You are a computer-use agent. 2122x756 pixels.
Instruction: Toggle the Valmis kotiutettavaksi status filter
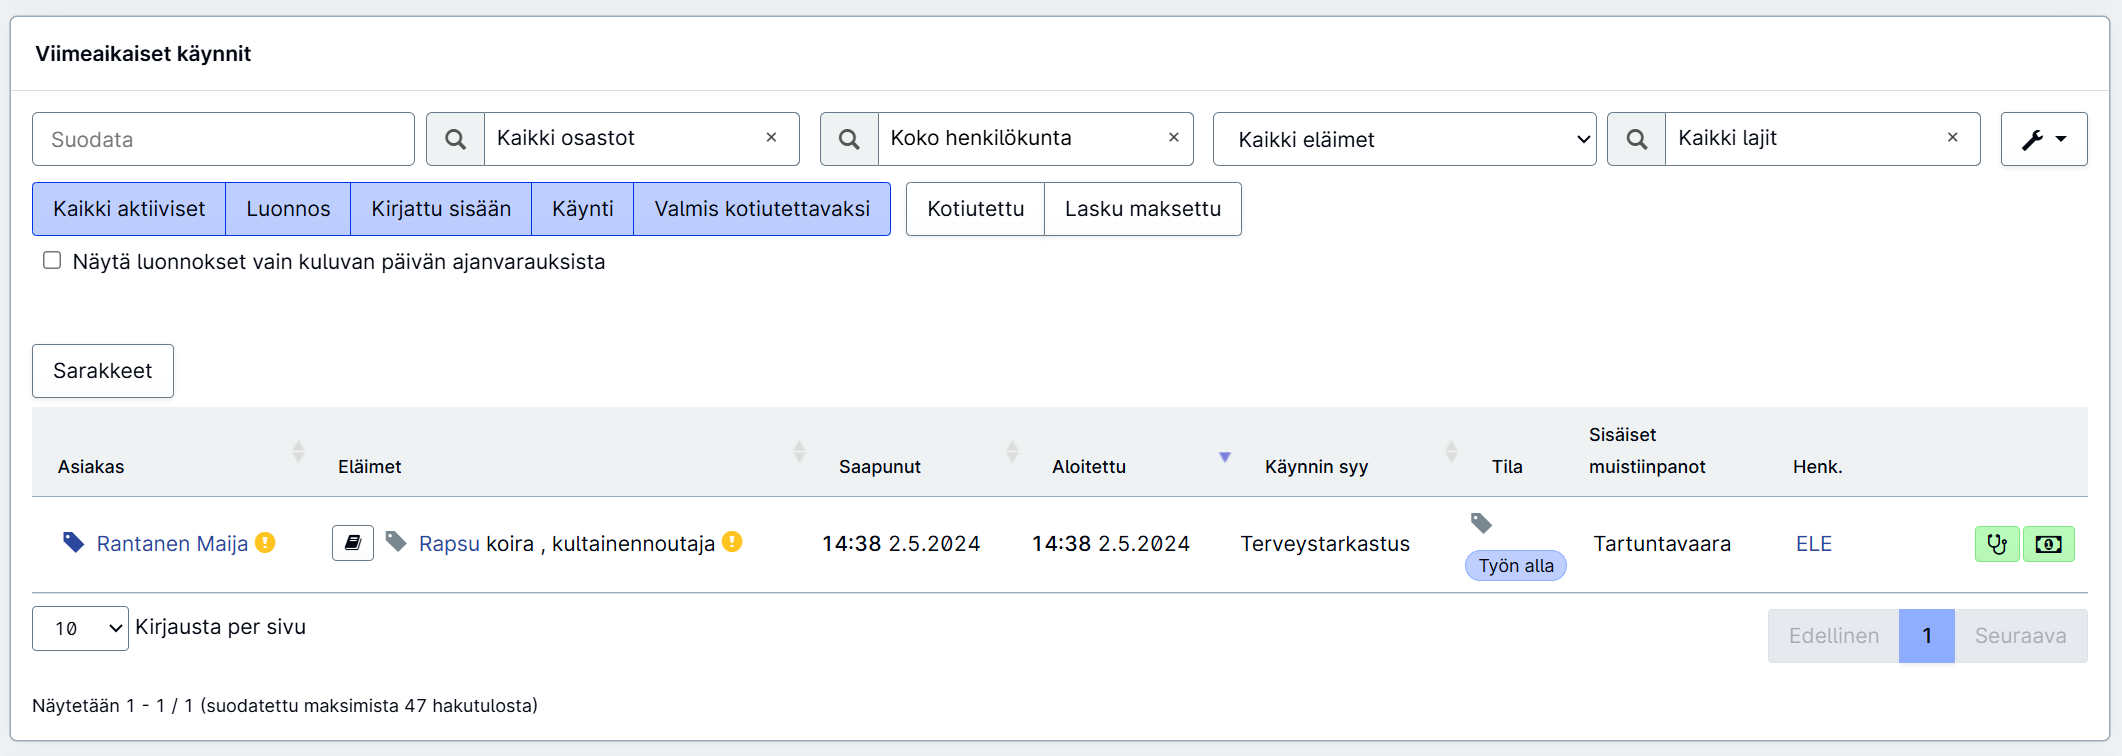pyautogui.click(x=762, y=209)
